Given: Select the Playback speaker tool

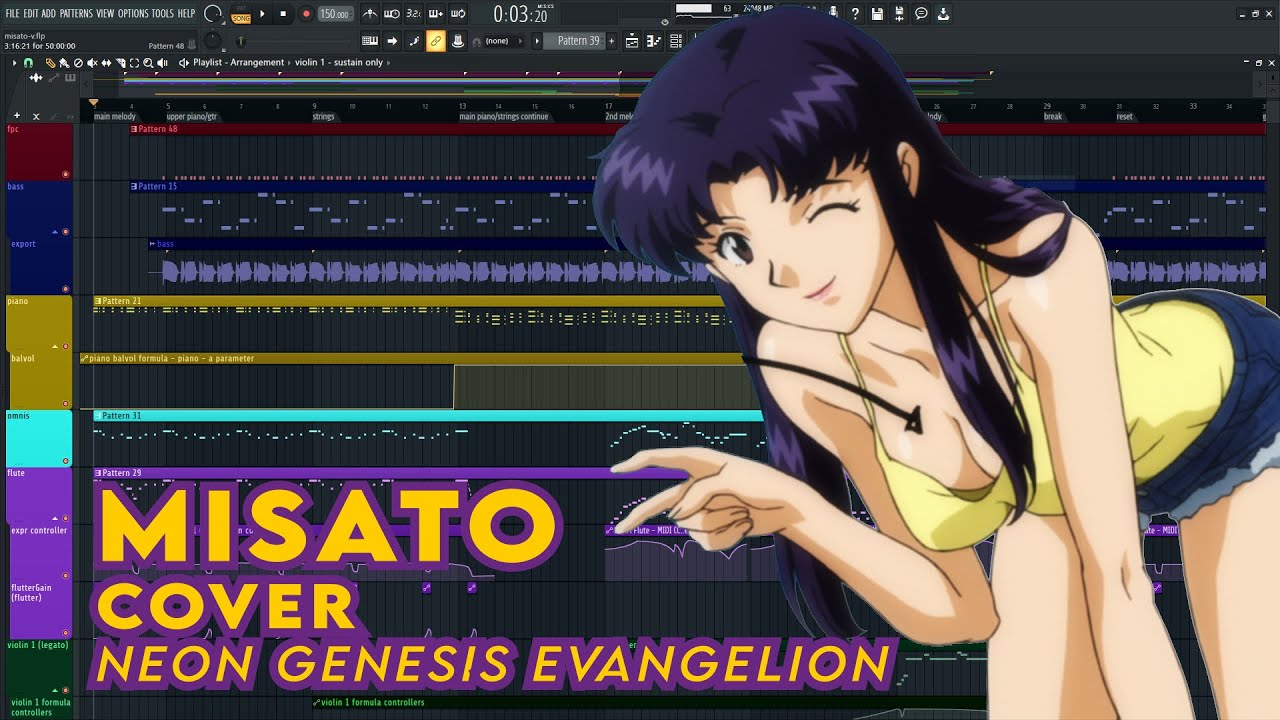Looking at the screenshot, I should tap(162, 62).
